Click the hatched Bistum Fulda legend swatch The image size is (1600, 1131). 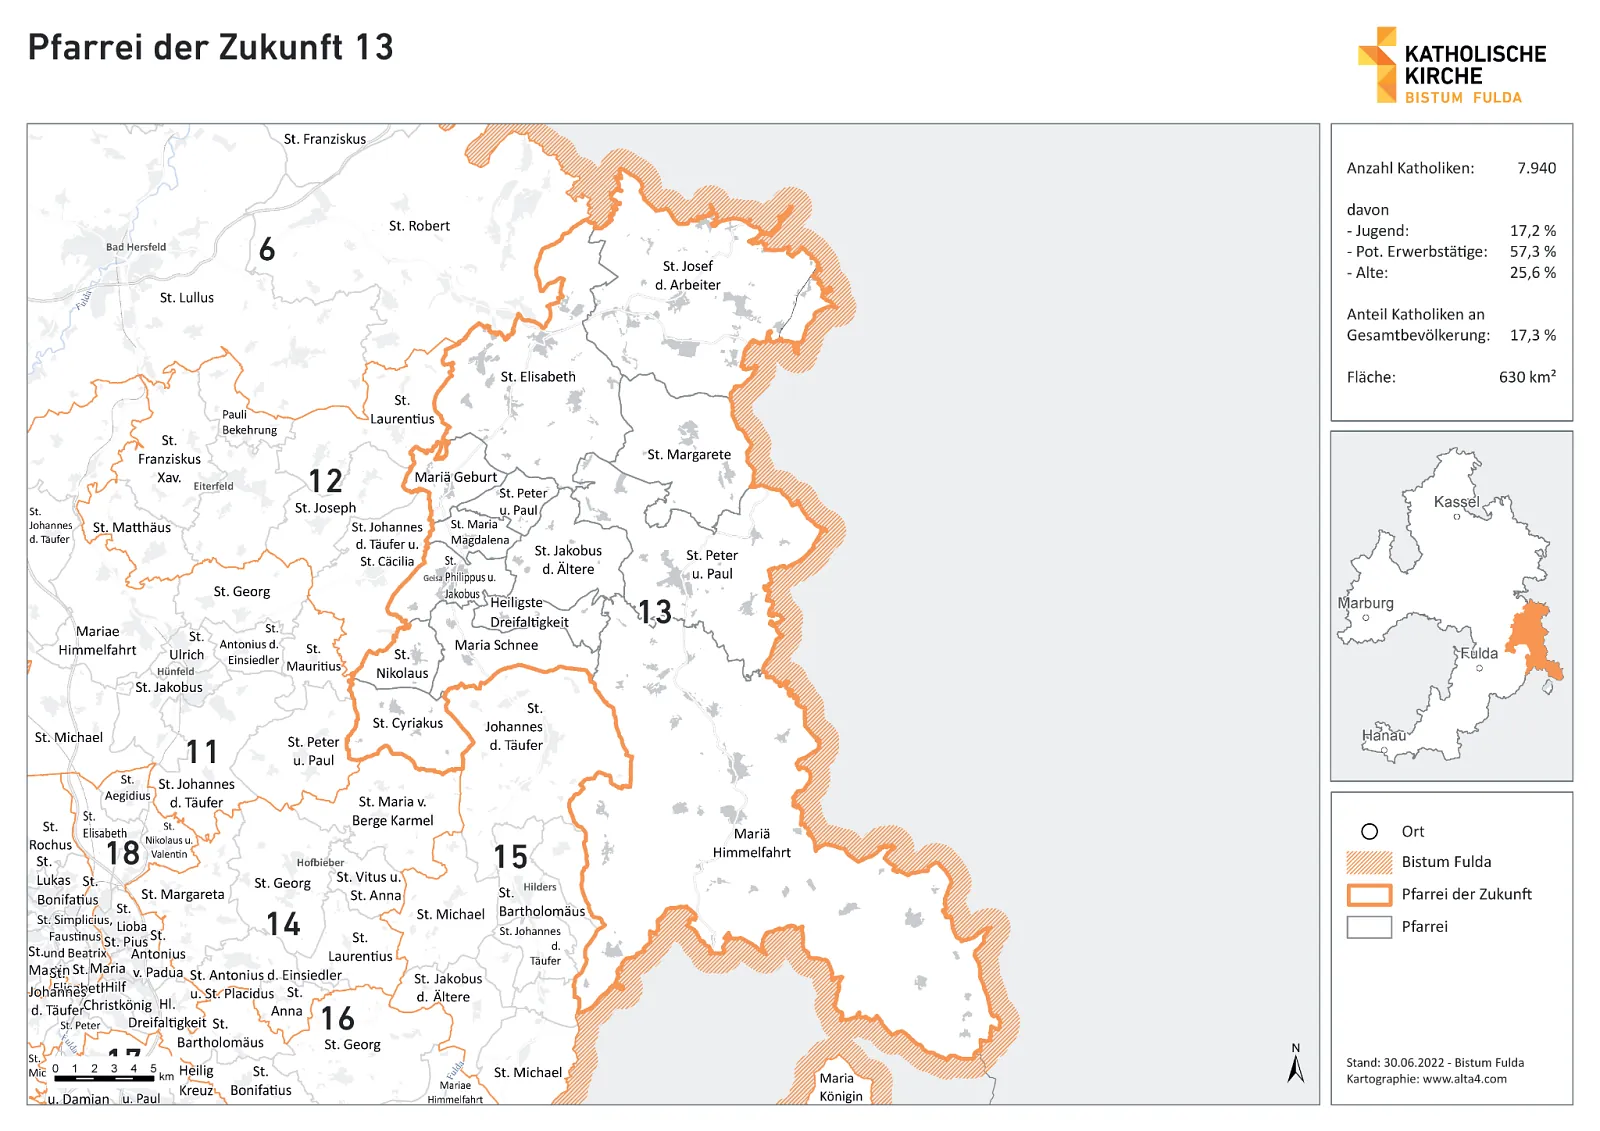pos(1369,862)
